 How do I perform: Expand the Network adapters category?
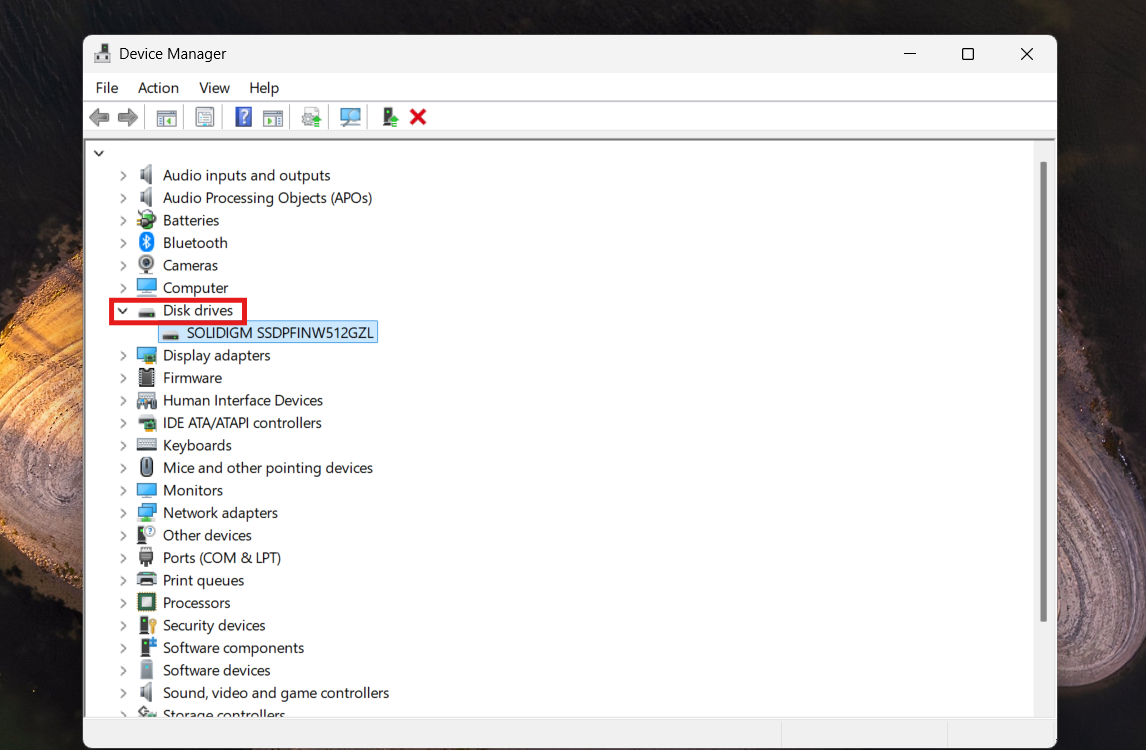tap(122, 512)
